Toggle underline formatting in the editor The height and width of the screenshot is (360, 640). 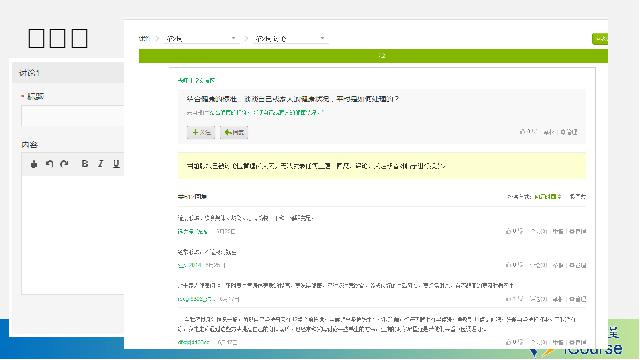pyautogui.click(x=116, y=164)
